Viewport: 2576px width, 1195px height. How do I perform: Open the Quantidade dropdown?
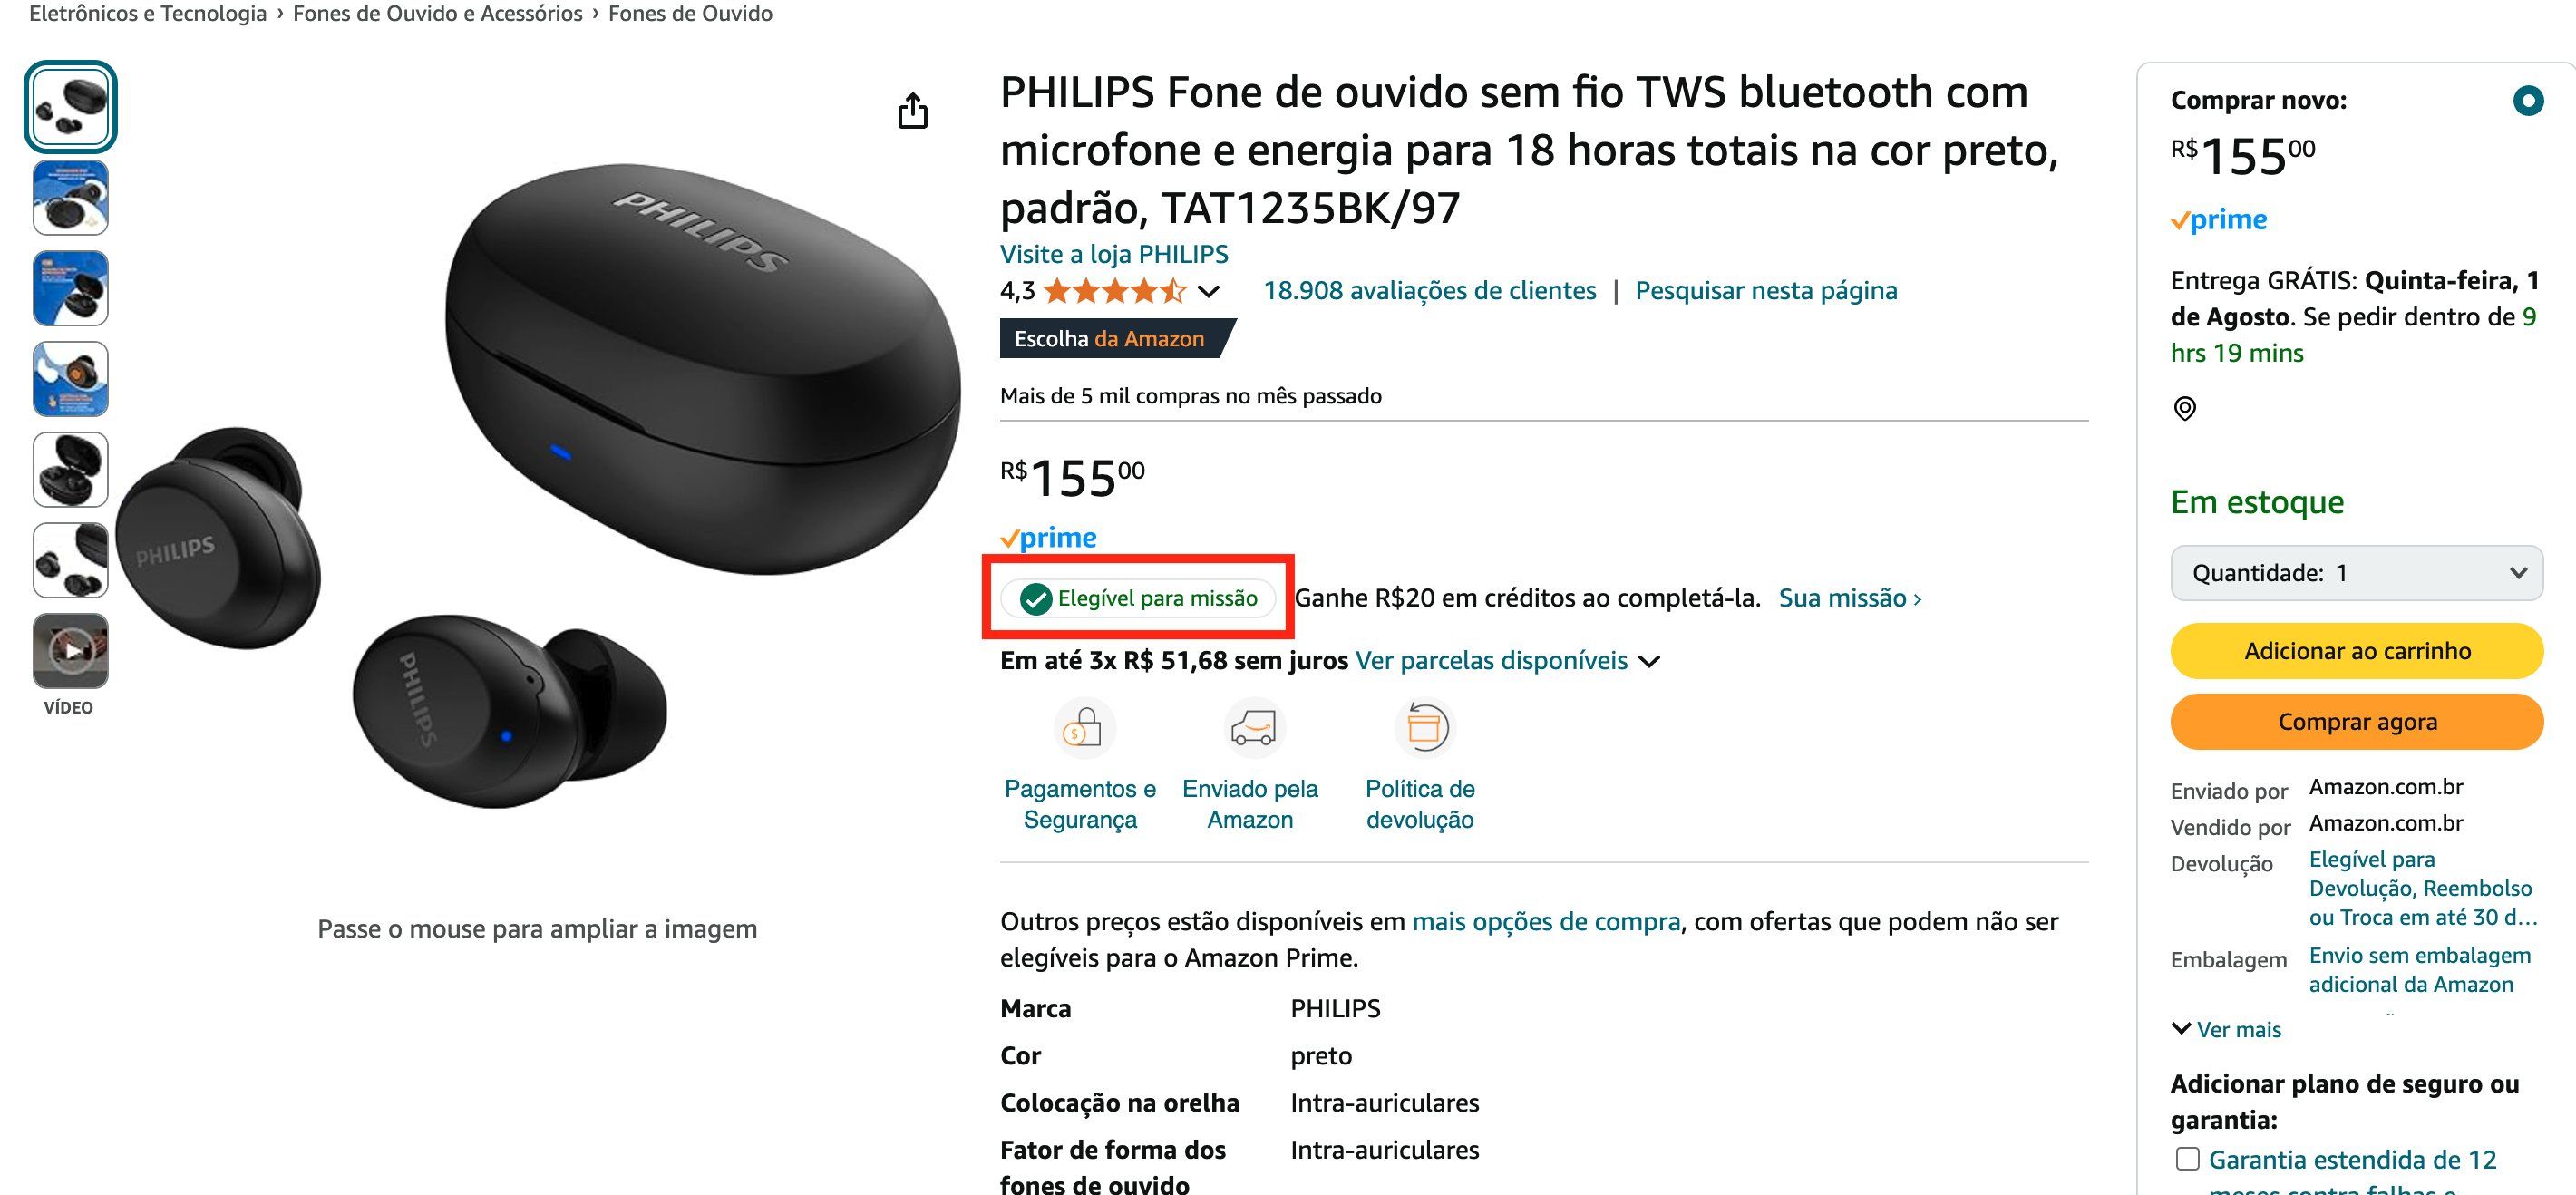pos(2357,573)
